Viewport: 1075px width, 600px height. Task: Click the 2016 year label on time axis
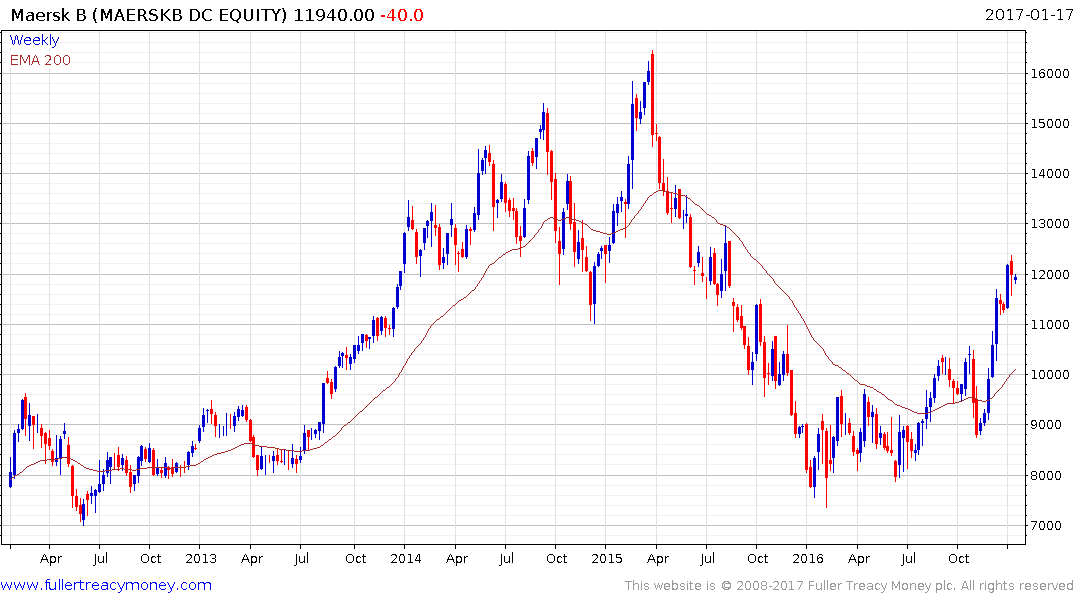[808, 558]
